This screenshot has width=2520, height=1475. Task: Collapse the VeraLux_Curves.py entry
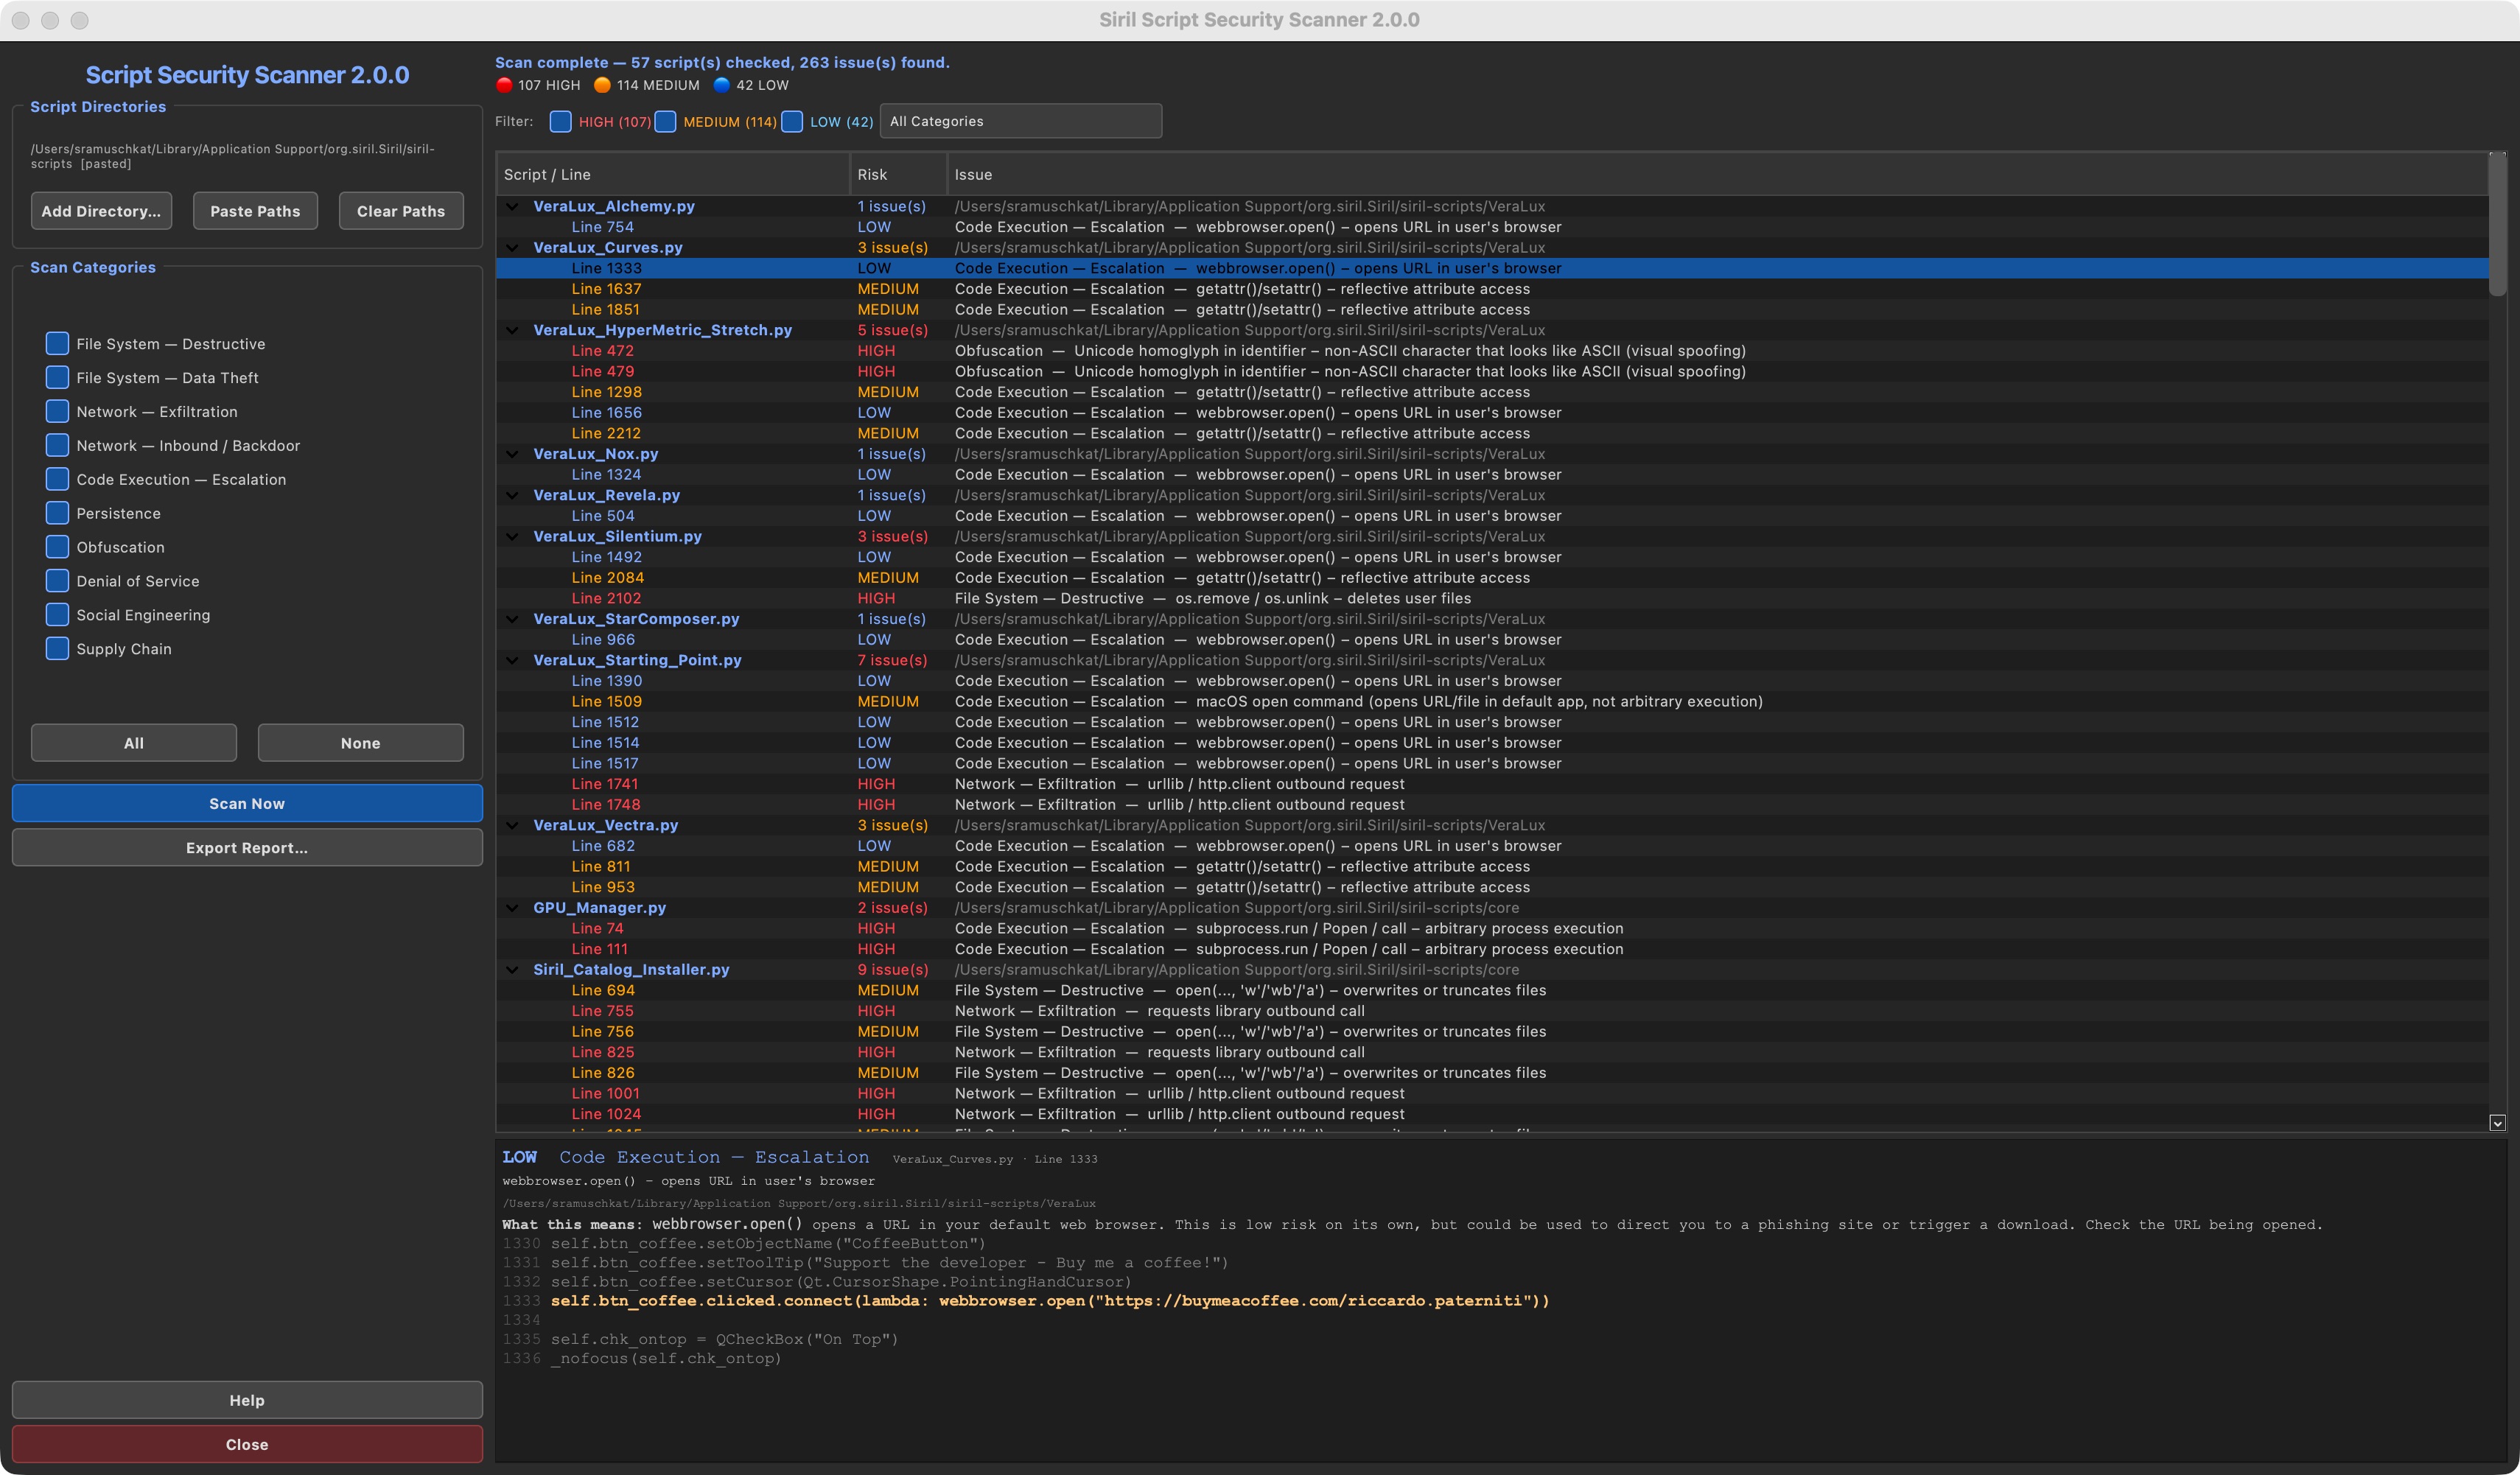[x=512, y=247]
